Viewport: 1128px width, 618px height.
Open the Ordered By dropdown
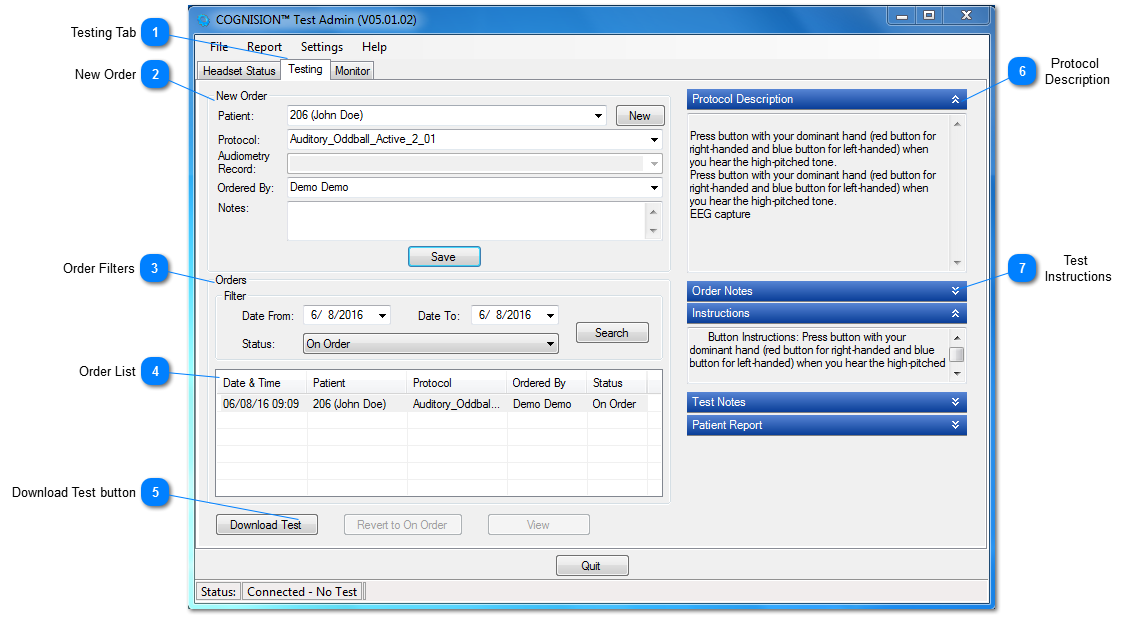pos(654,188)
